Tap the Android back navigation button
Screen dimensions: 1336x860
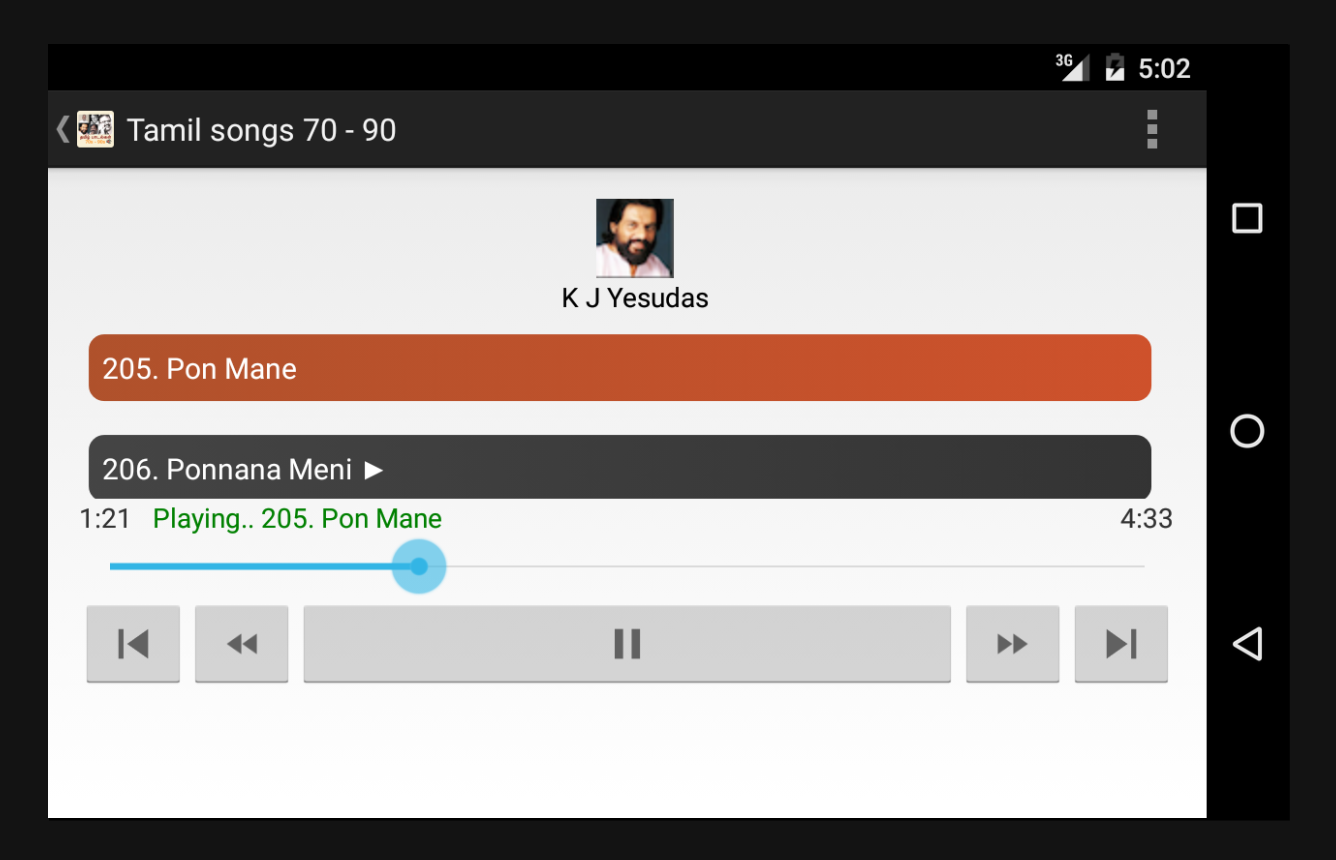coord(1247,644)
